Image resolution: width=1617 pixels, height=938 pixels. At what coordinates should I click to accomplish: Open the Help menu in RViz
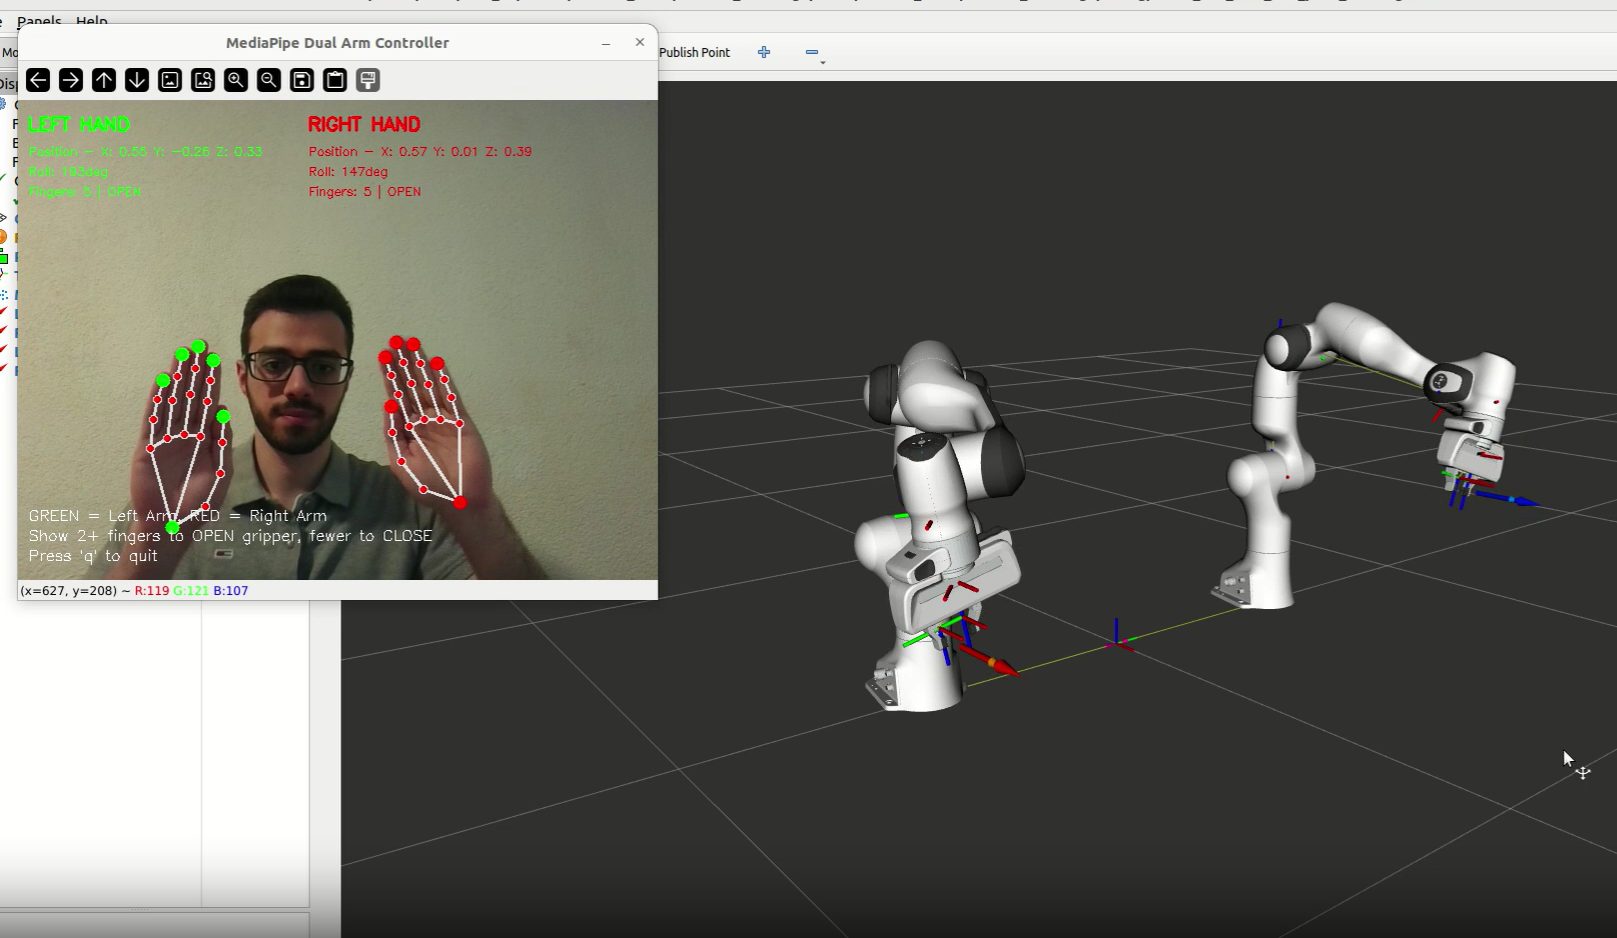click(91, 20)
